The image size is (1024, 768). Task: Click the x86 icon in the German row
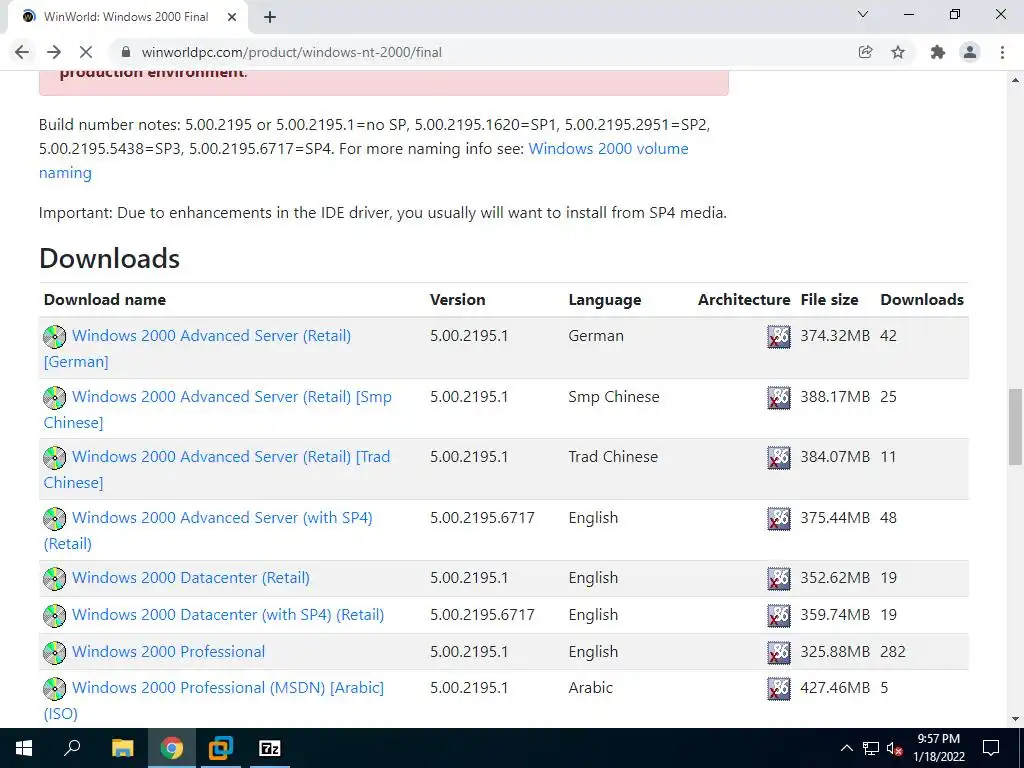click(778, 336)
